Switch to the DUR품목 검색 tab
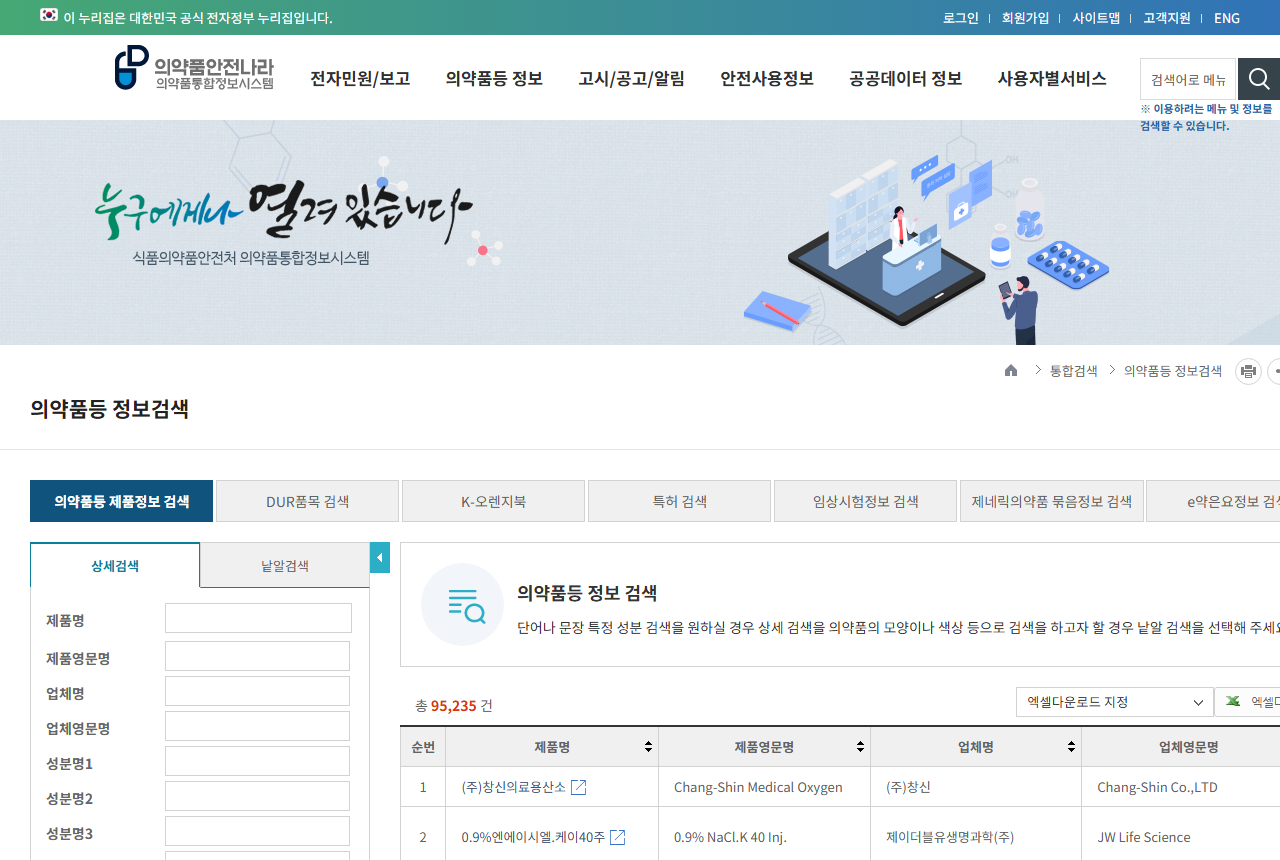Viewport: 1280px width, 860px height. click(x=307, y=501)
